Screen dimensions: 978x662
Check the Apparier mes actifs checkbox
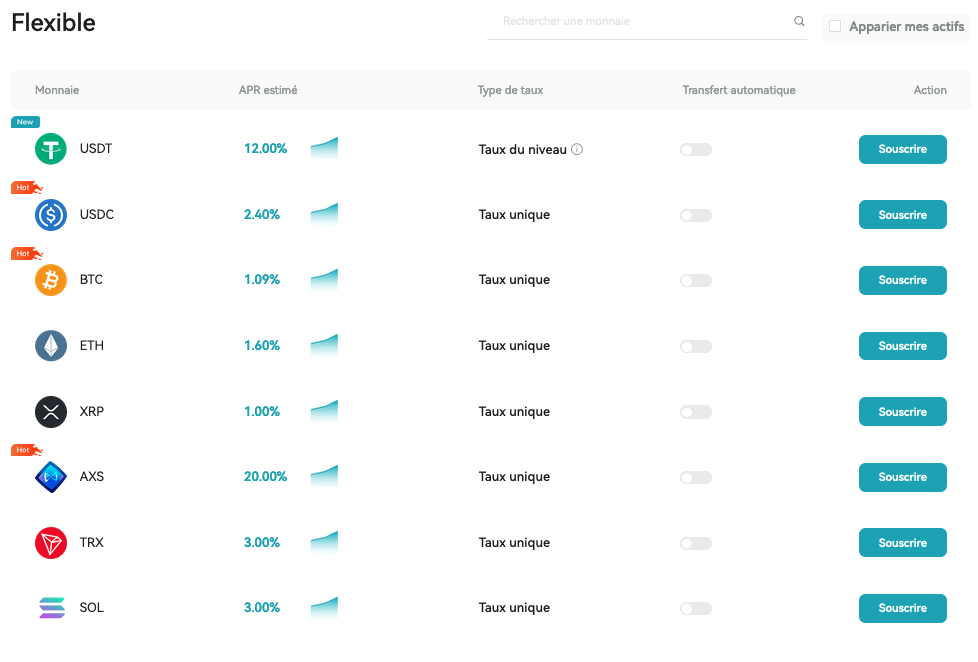pos(835,26)
